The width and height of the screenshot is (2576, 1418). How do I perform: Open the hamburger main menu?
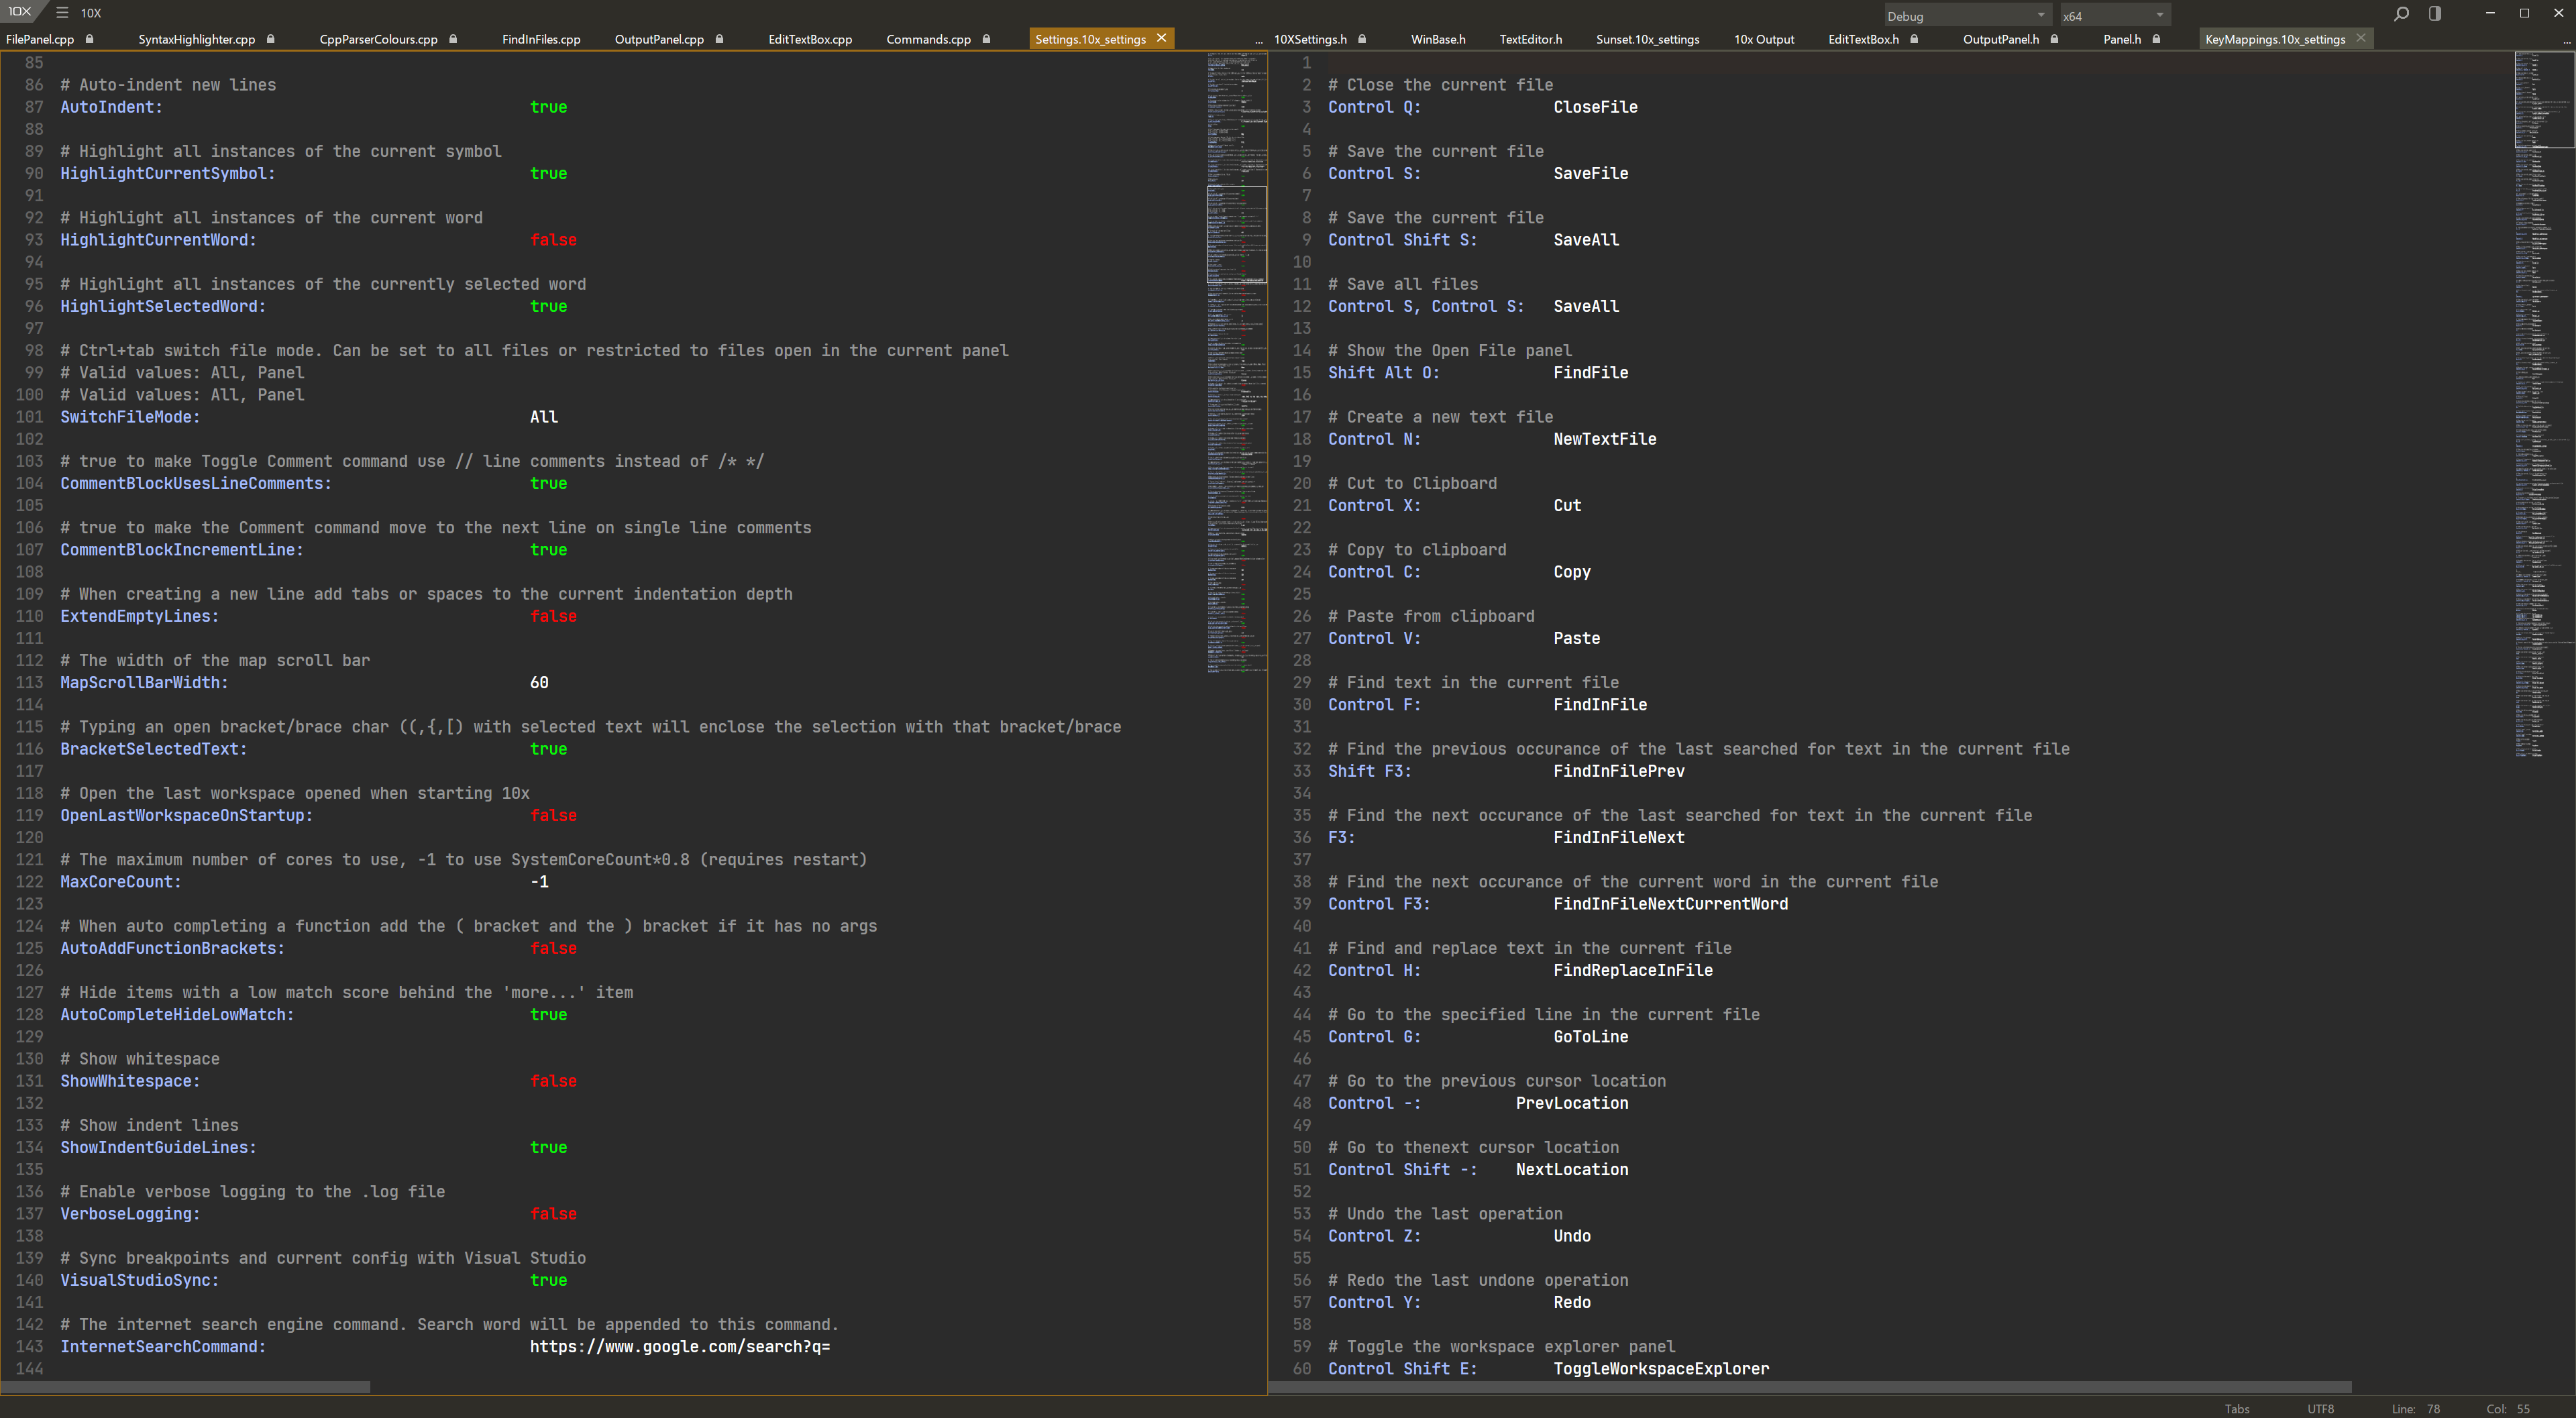[62, 13]
